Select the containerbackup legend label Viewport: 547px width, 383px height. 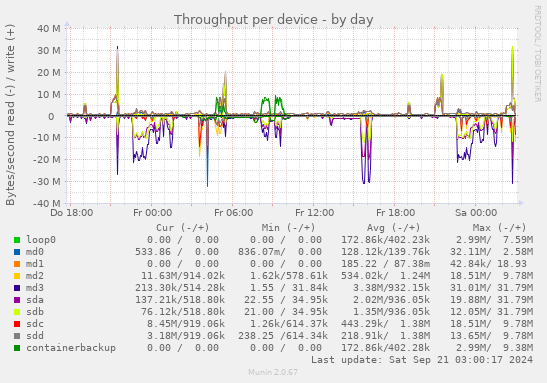click(x=71, y=348)
